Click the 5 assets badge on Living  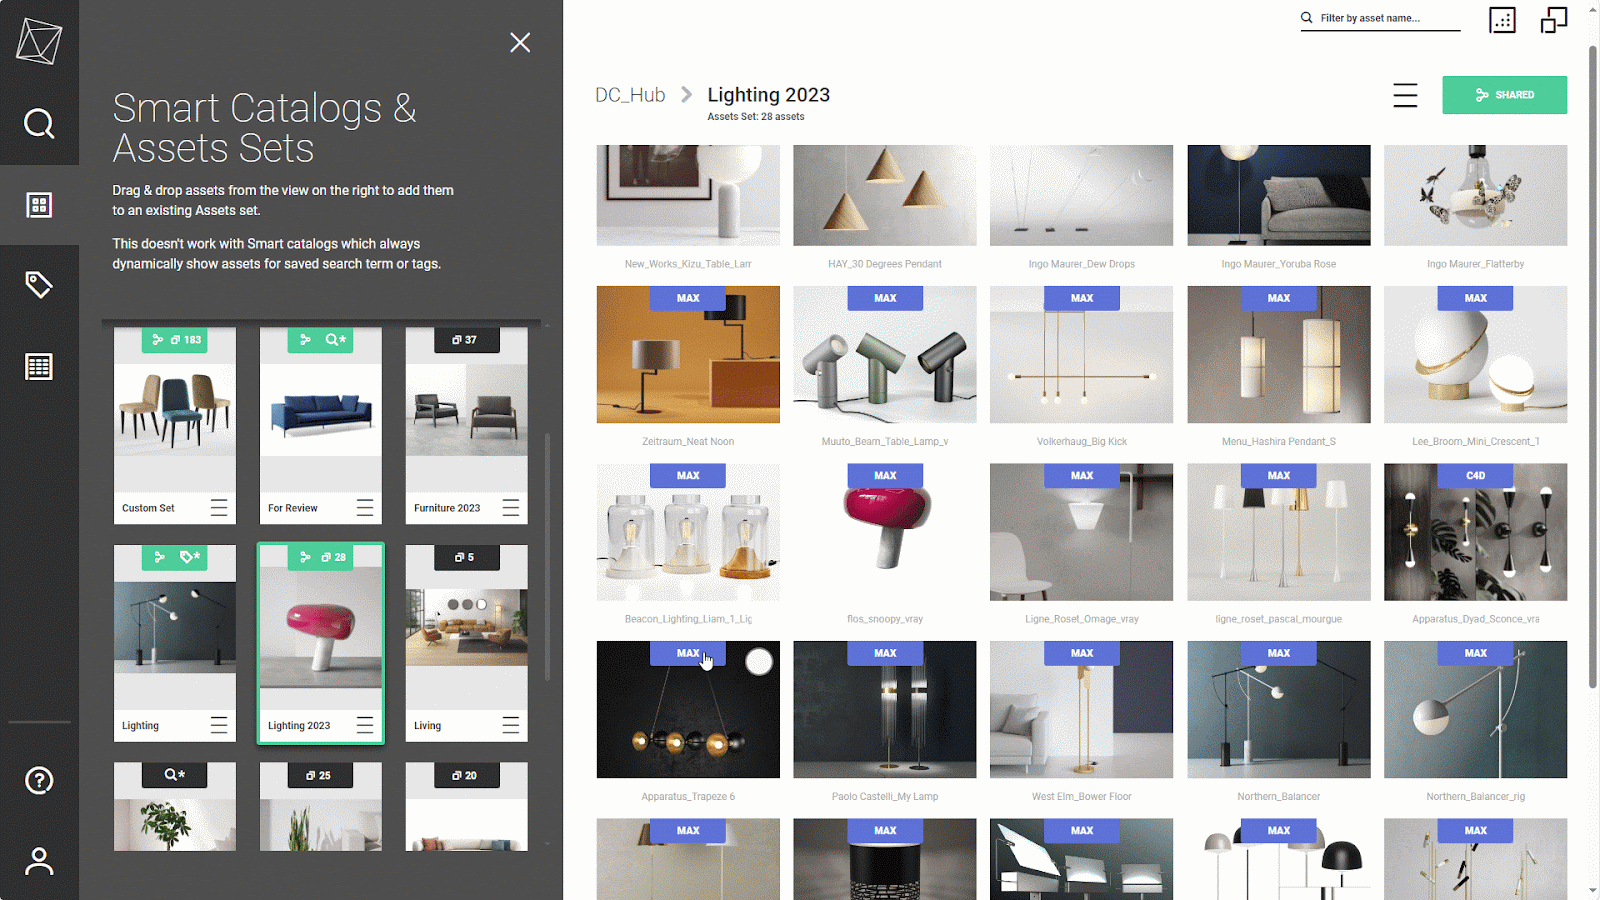point(467,557)
